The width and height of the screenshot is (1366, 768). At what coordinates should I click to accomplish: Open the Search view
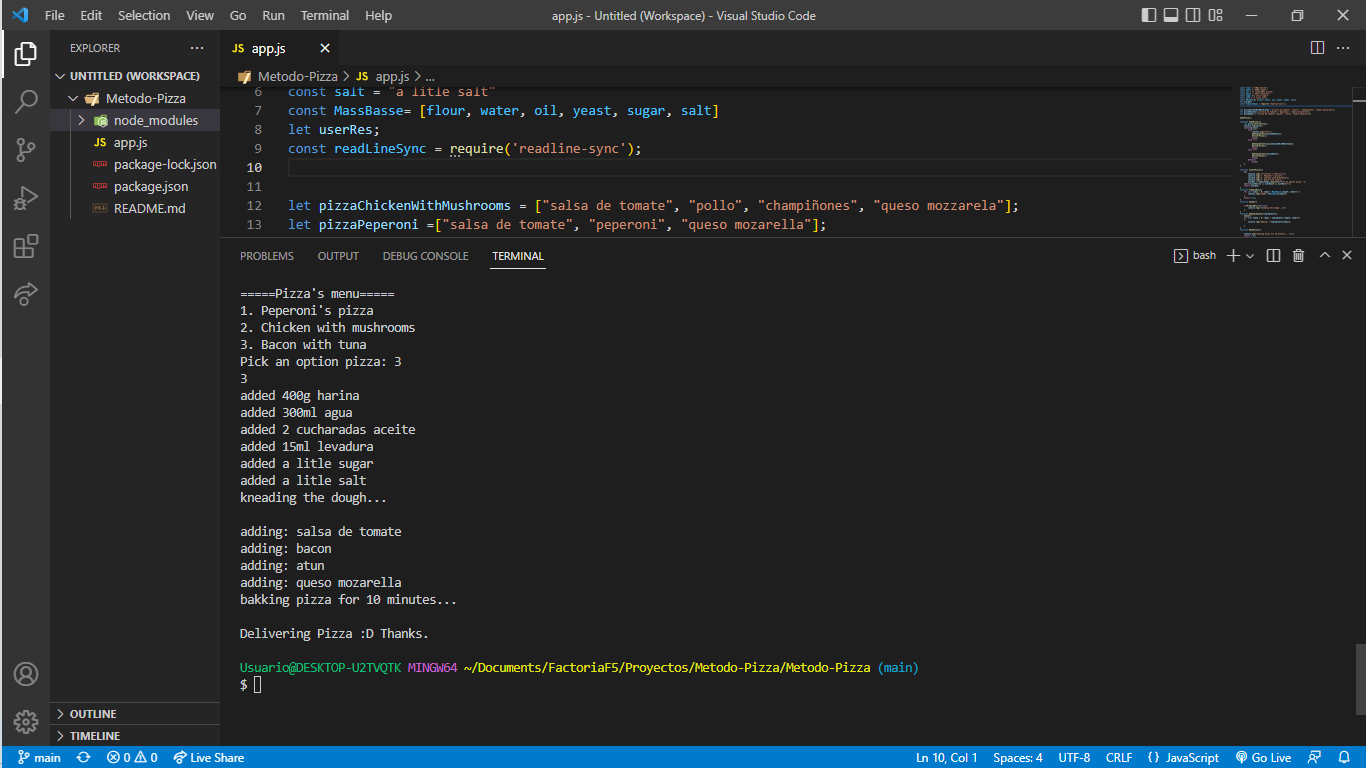tap(25, 101)
